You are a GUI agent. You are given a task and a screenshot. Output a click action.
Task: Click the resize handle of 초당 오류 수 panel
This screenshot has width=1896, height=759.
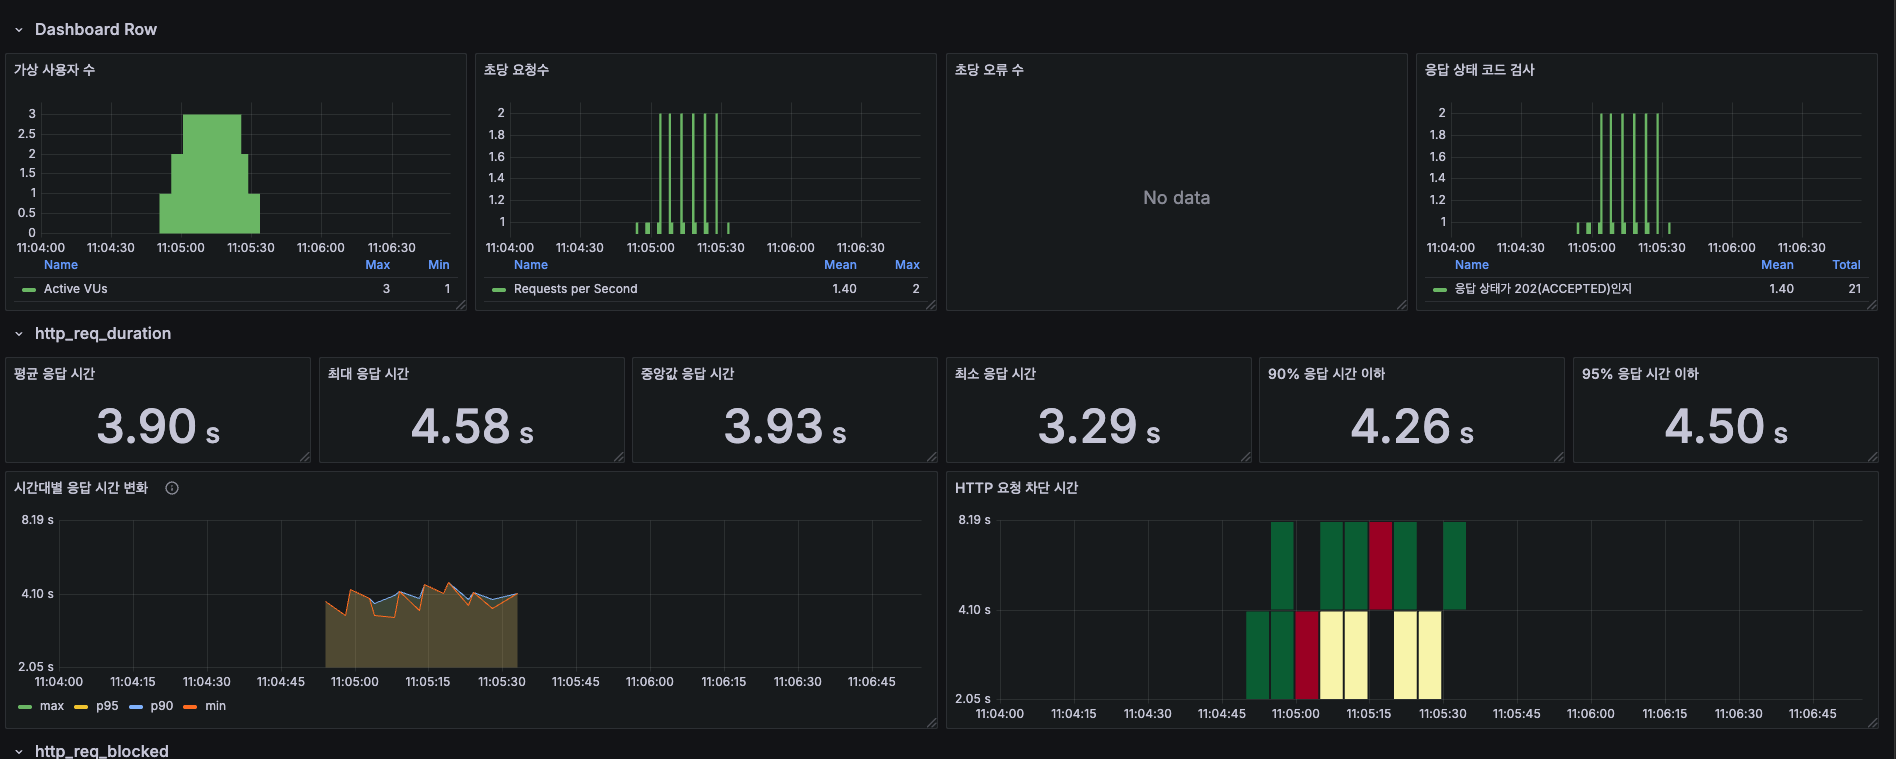(x=1402, y=305)
